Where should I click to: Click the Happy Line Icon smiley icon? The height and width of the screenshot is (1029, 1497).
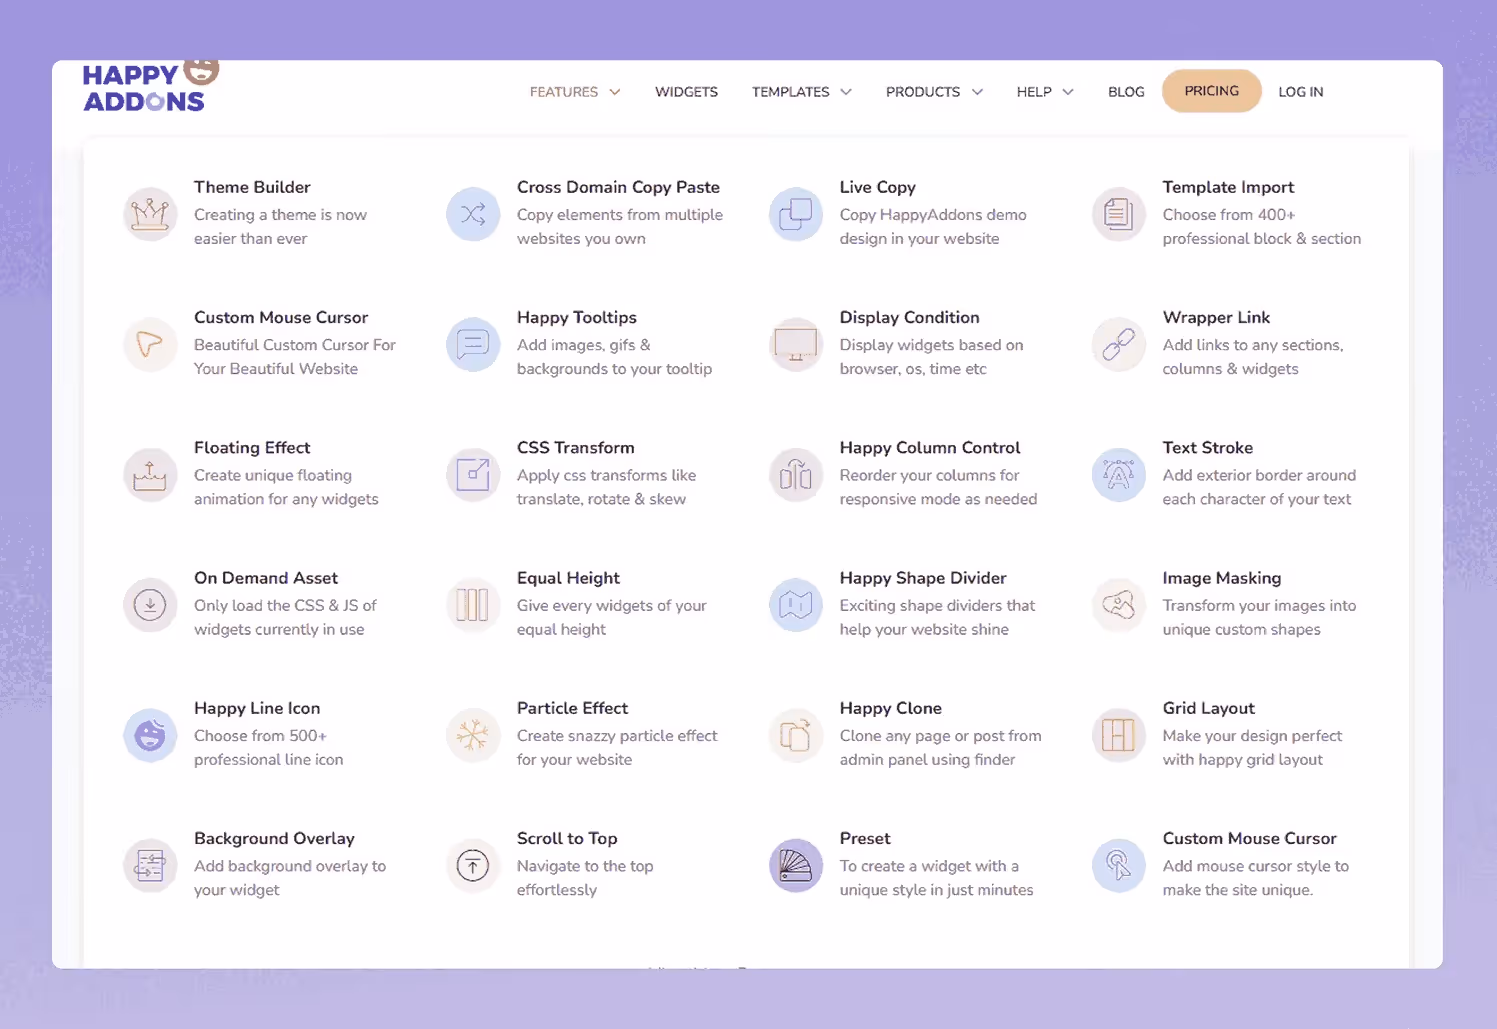pos(150,735)
